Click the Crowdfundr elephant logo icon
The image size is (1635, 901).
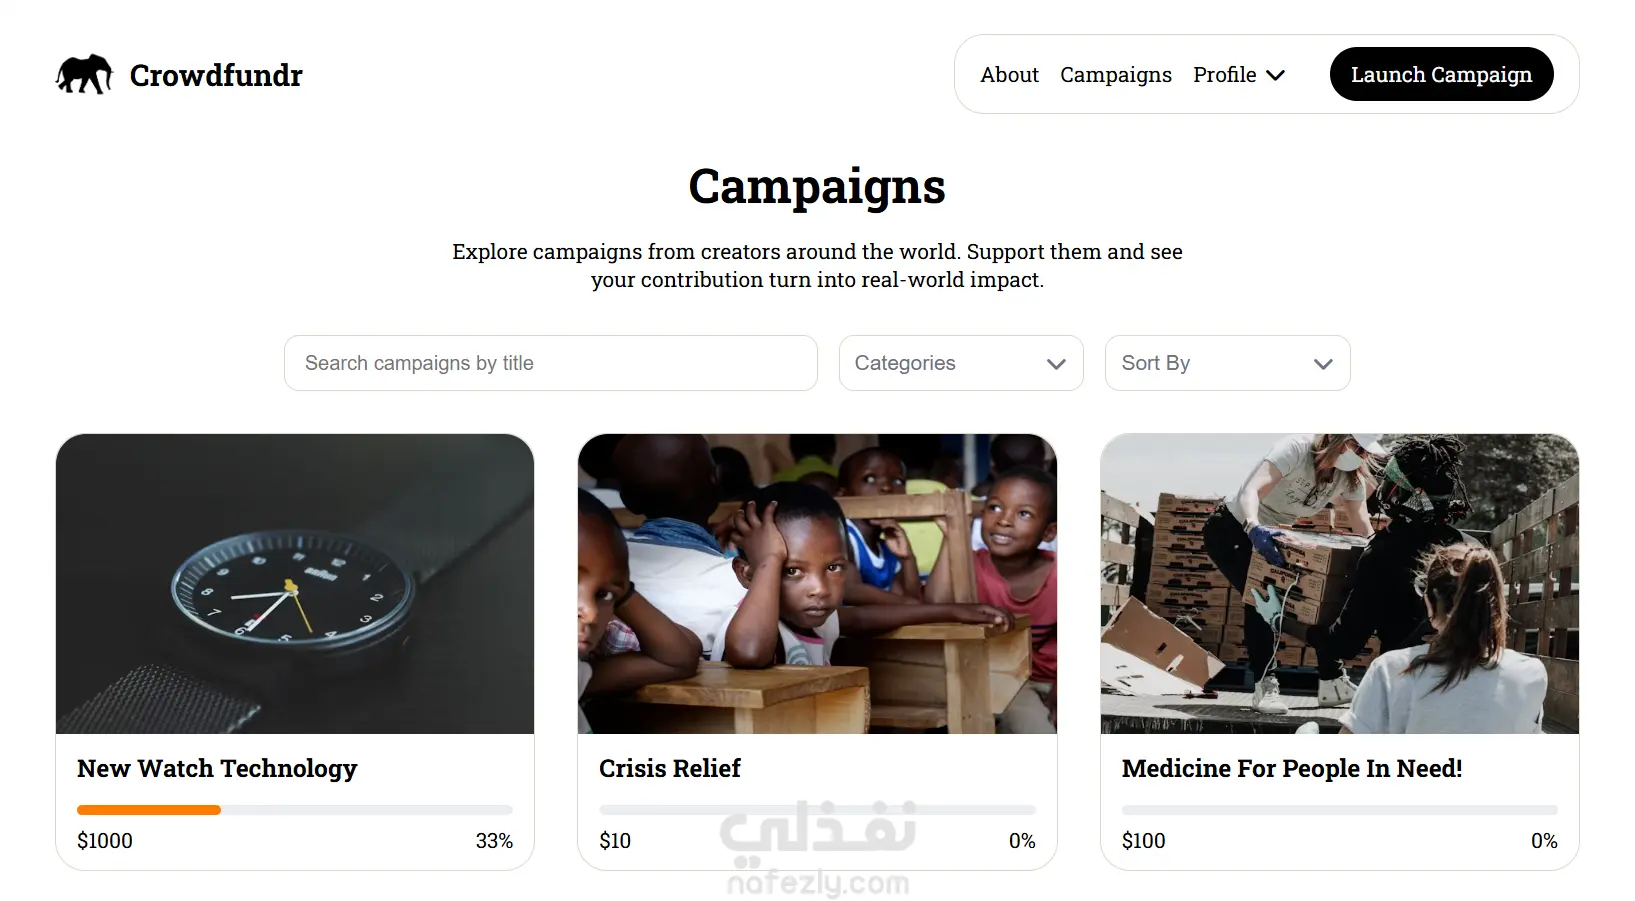pyautogui.click(x=84, y=75)
